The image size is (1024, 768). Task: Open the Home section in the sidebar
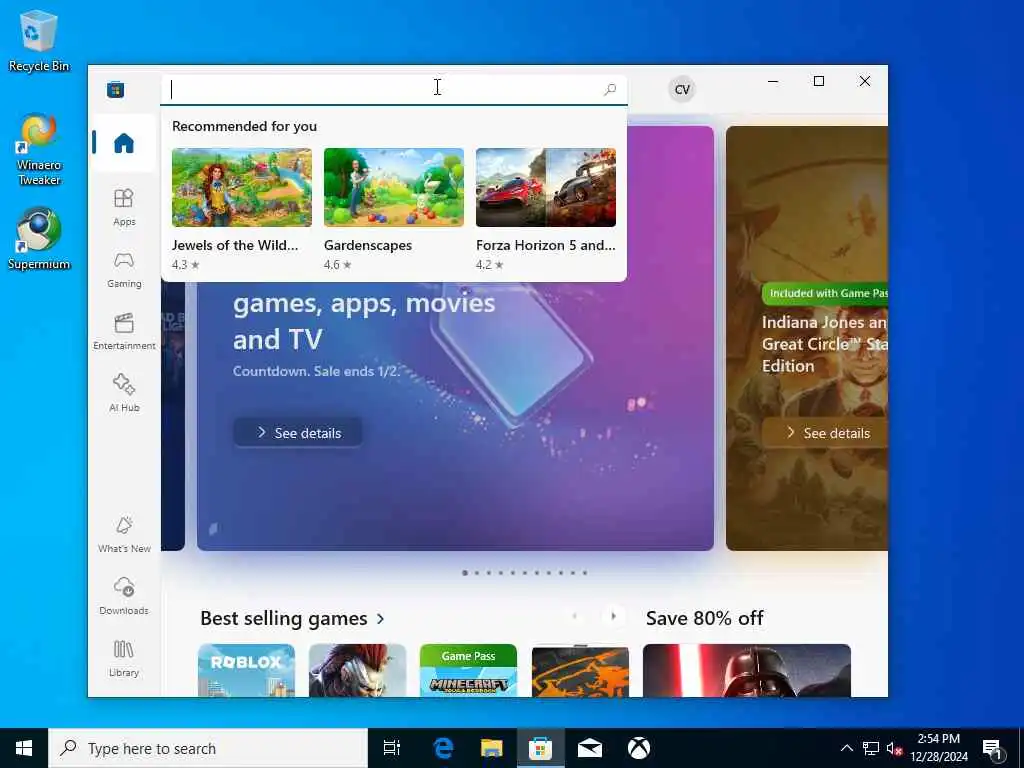(x=124, y=143)
